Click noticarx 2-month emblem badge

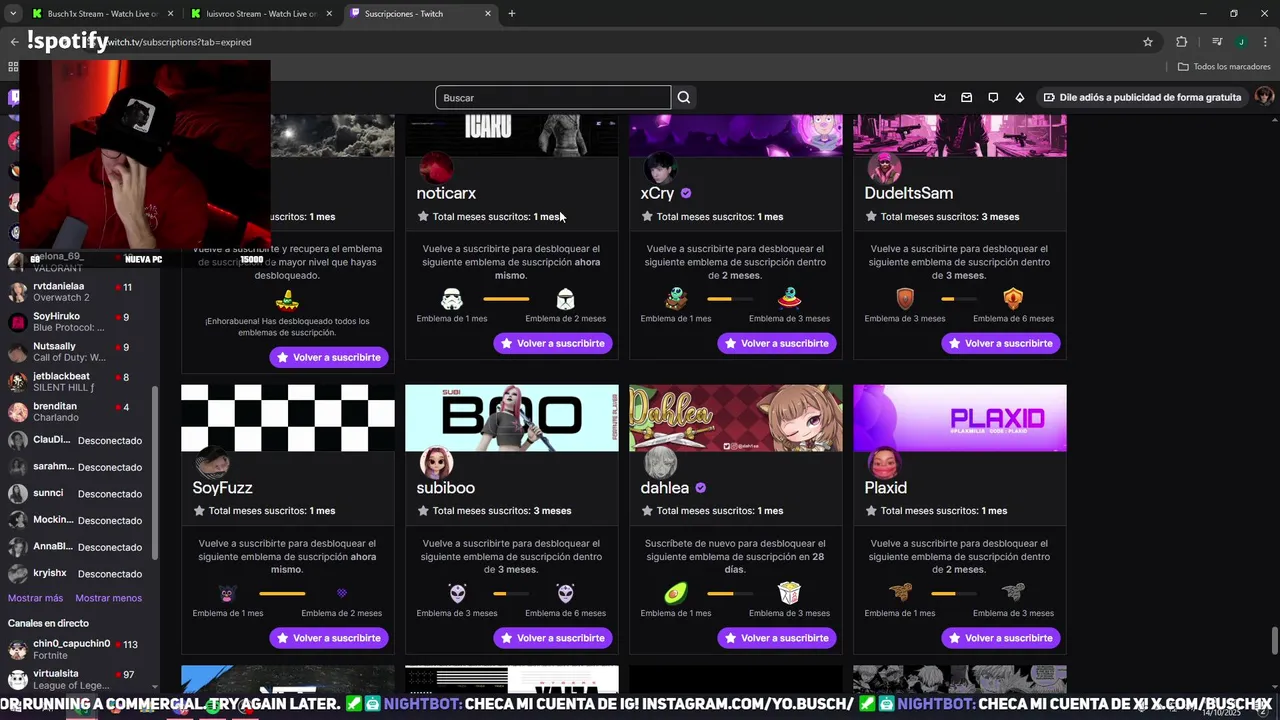click(x=565, y=298)
